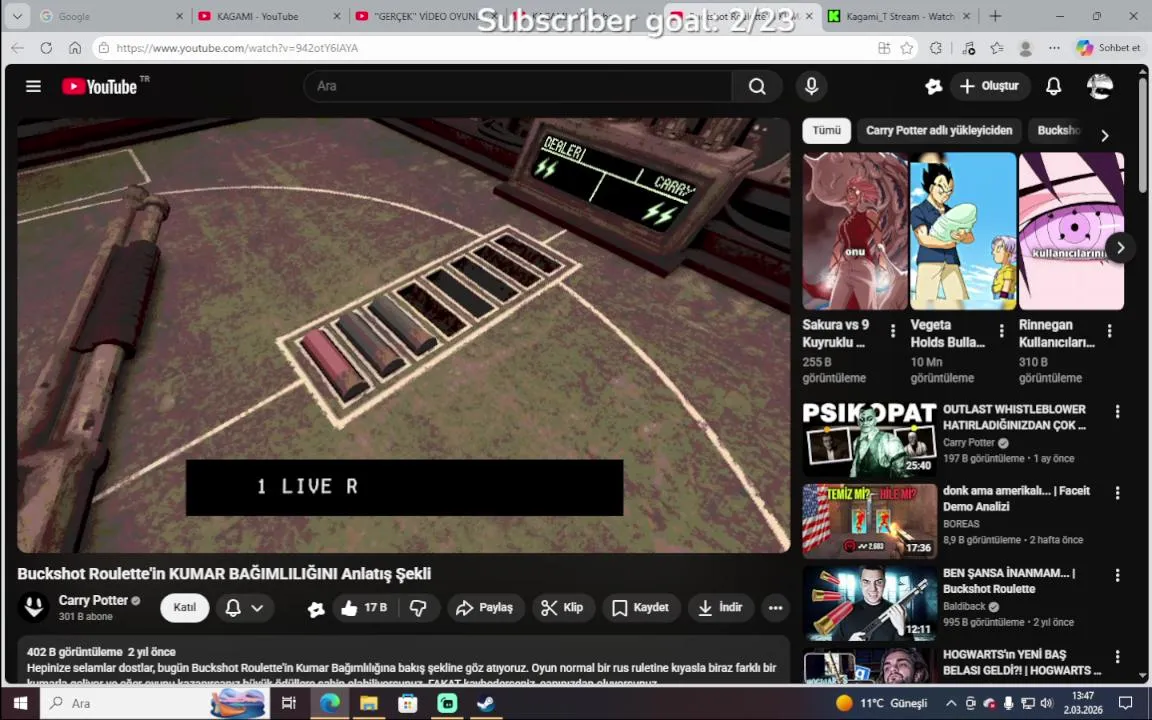Click the sparkle icon next to Oluştur
The image size is (1152, 720).
[933, 87]
